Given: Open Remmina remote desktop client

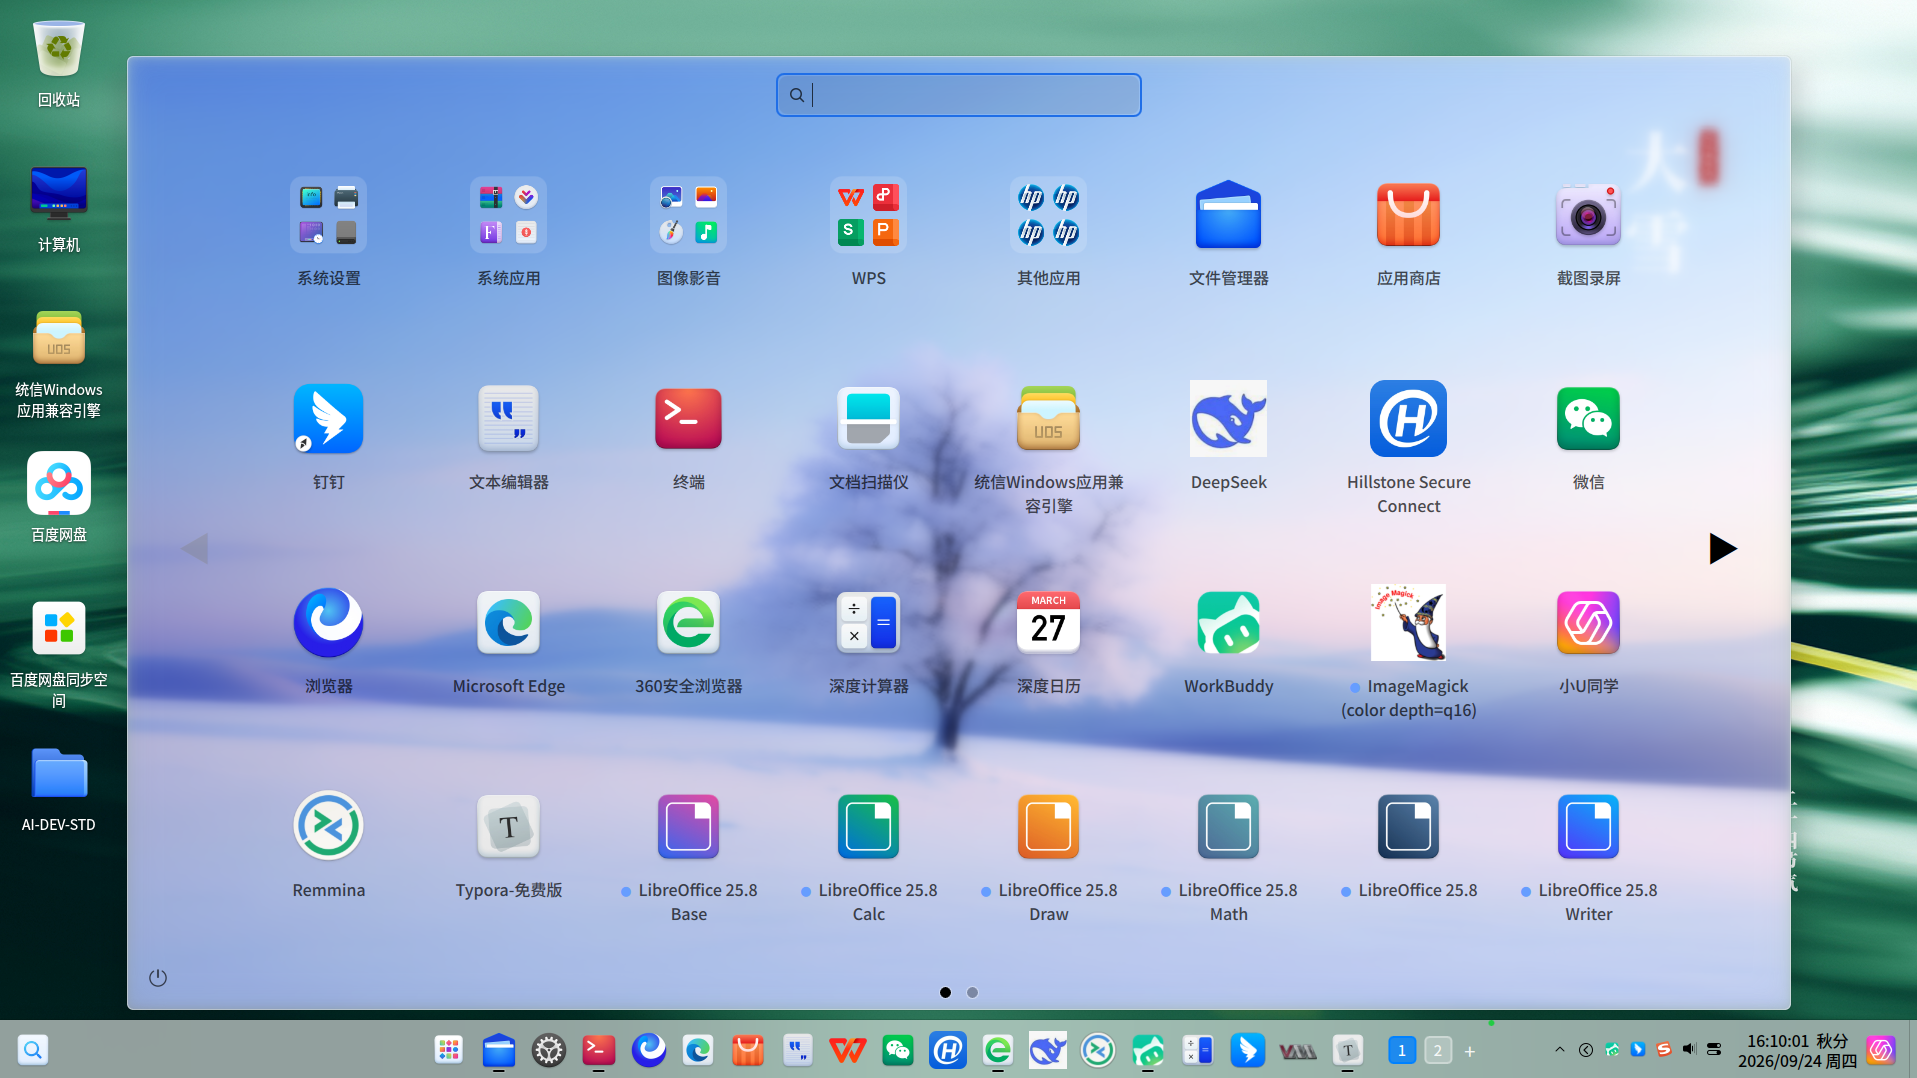Looking at the screenshot, I should click(328, 827).
